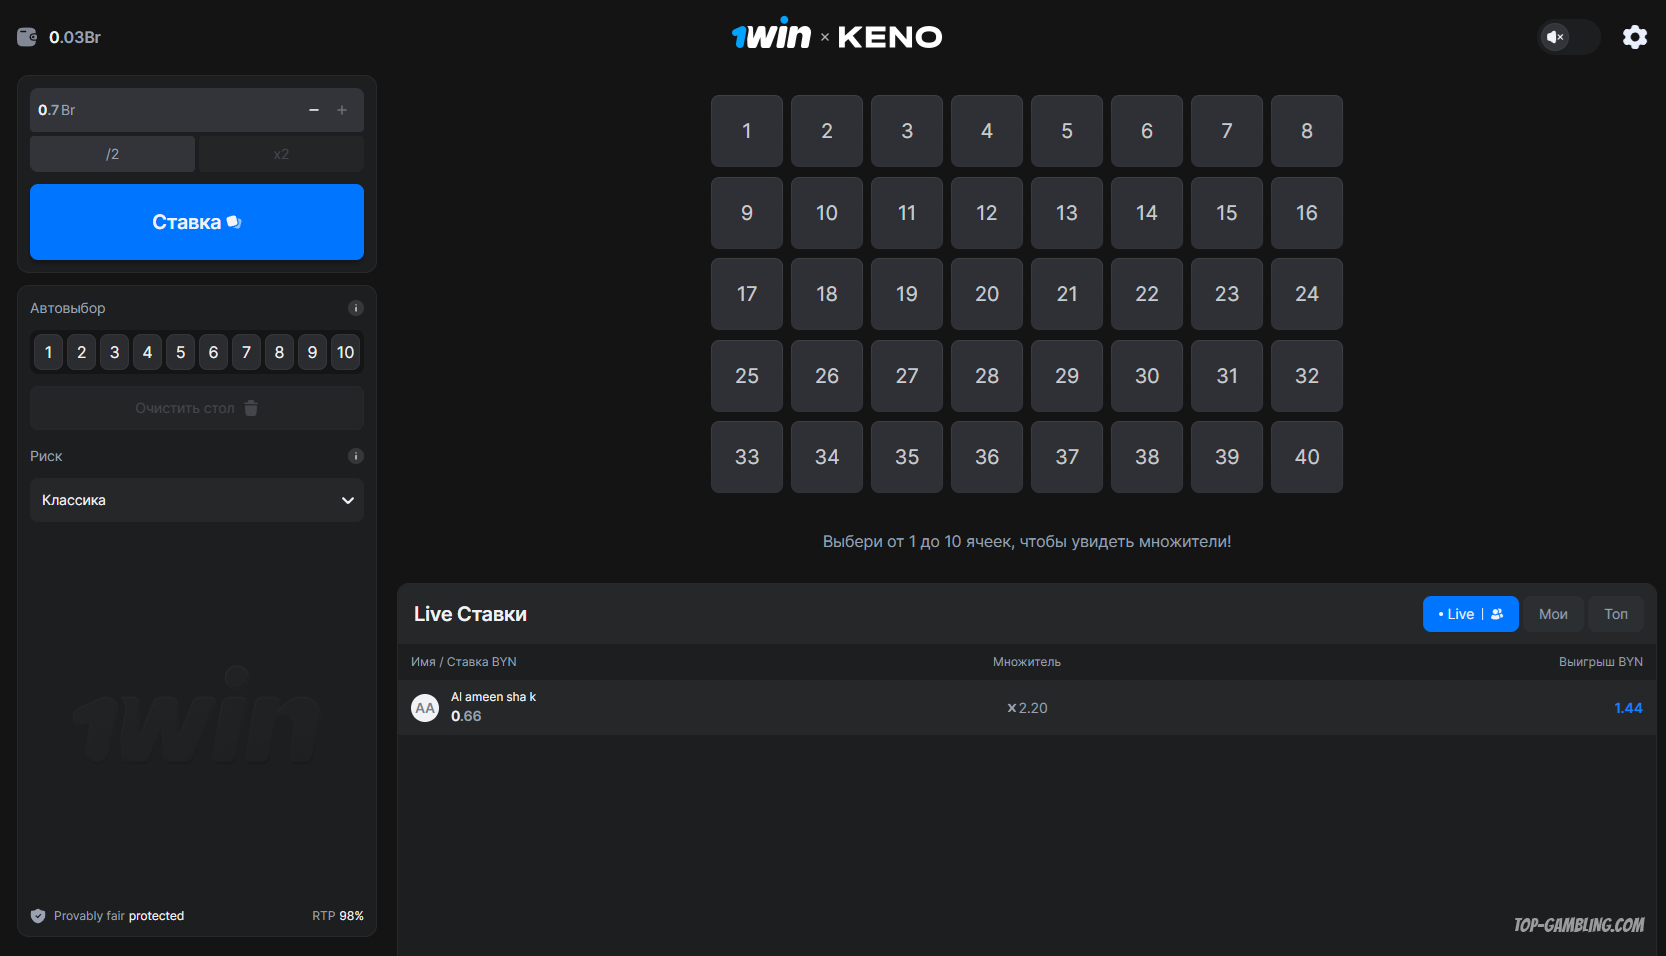Click the 0.03Br balance amount

tap(75, 37)
